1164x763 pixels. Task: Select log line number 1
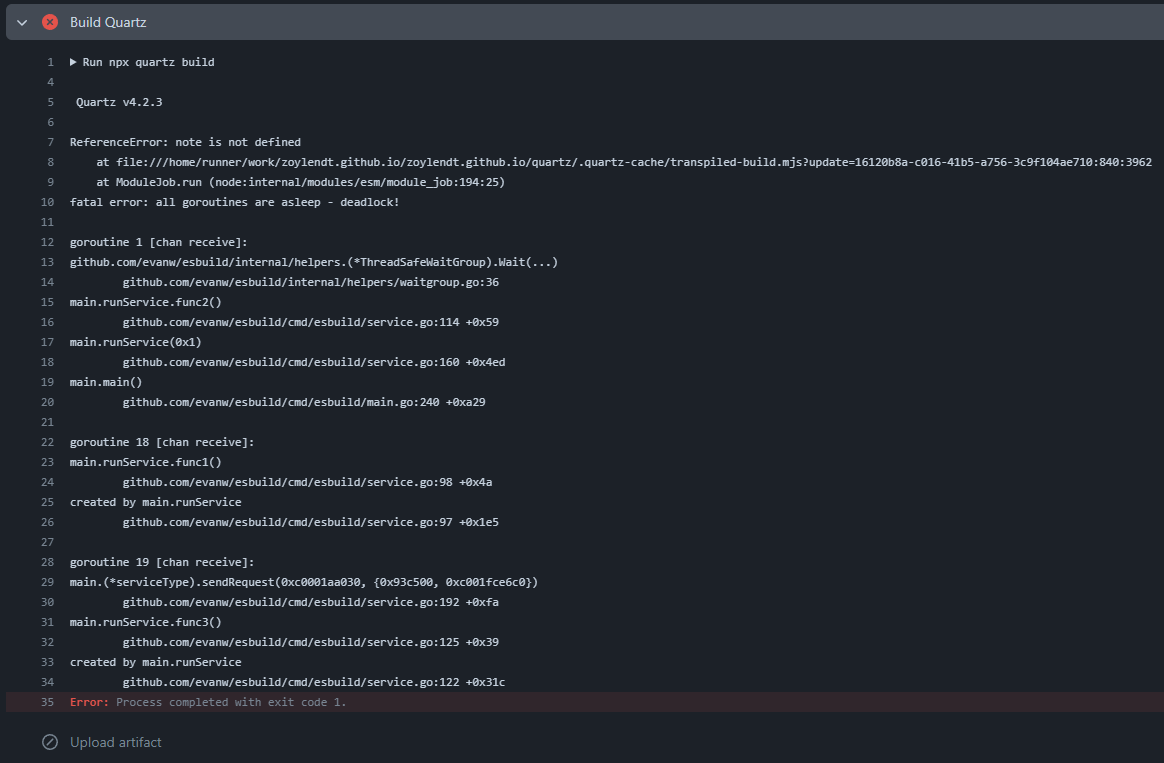[x=50, y=62]
